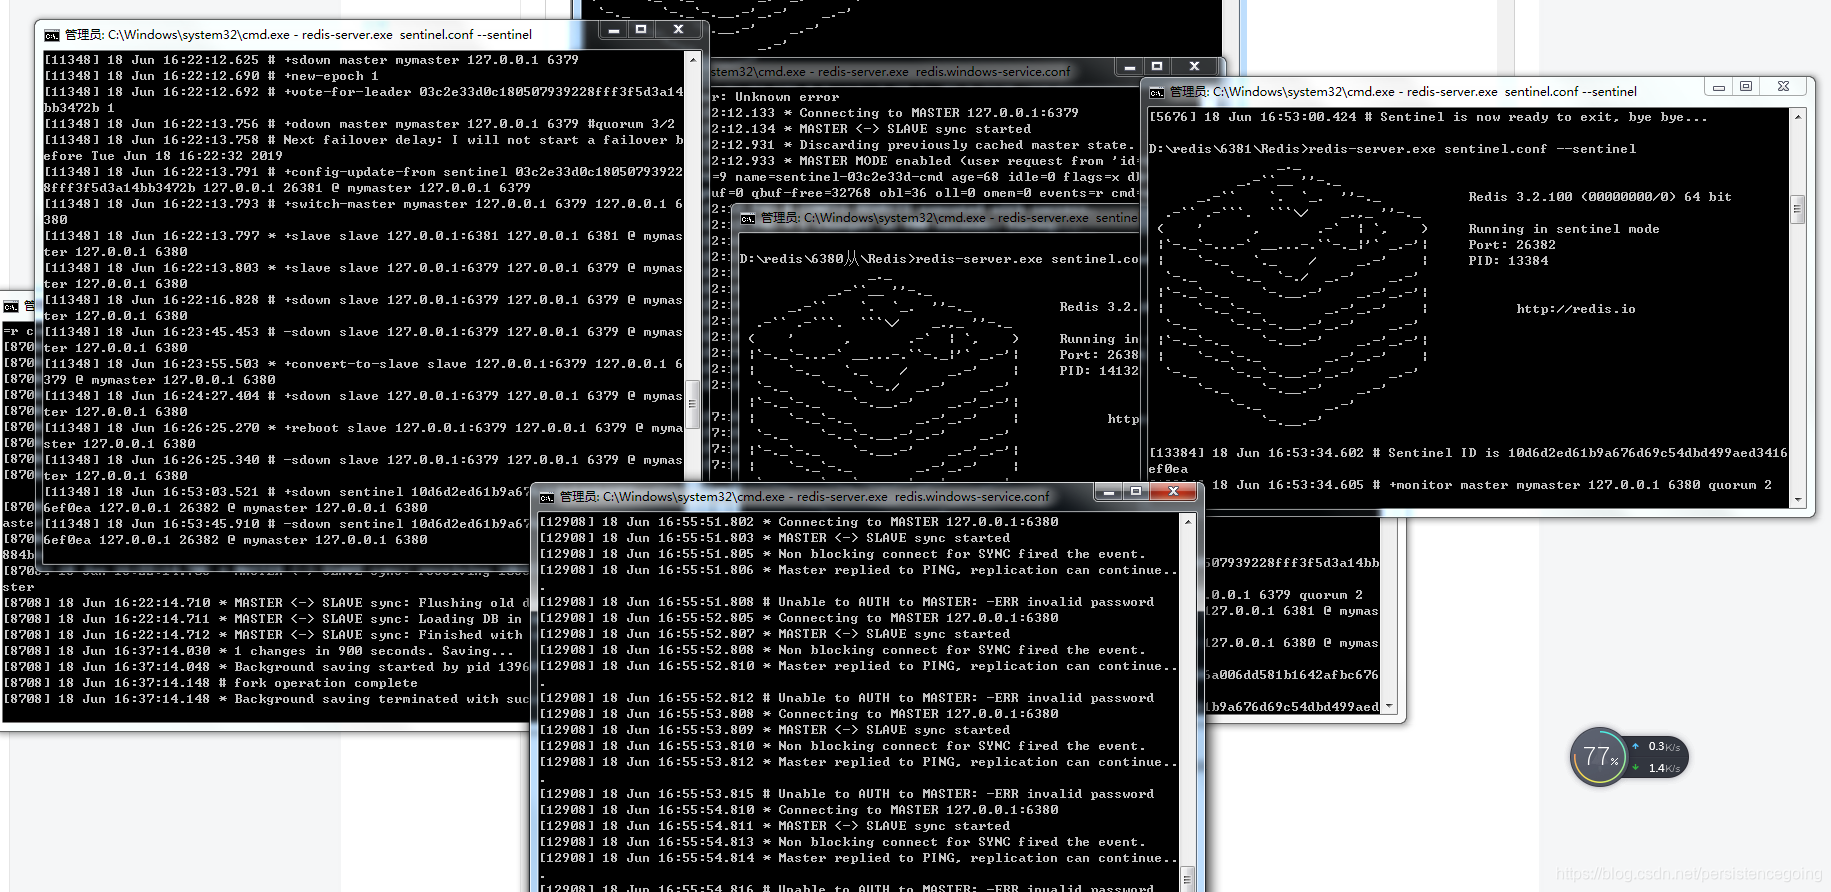This screenshot has height=892, width=1831.
Task: Click the front window's redis.windows-service.conf title bar
Action: [x=804, y=497]
